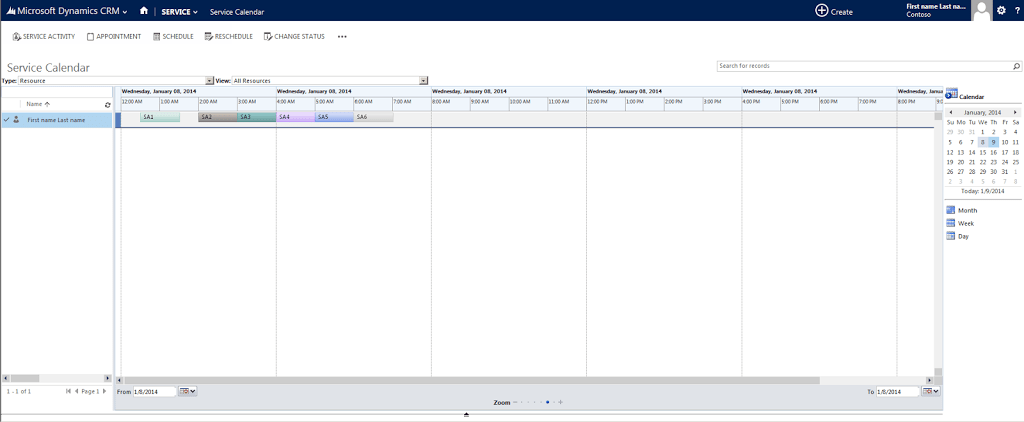Screen dimensions: 1024x422
Task: Click the APPOINTMENT checkbox-style command
Action: pyautogui.click(x=114, y=37)
